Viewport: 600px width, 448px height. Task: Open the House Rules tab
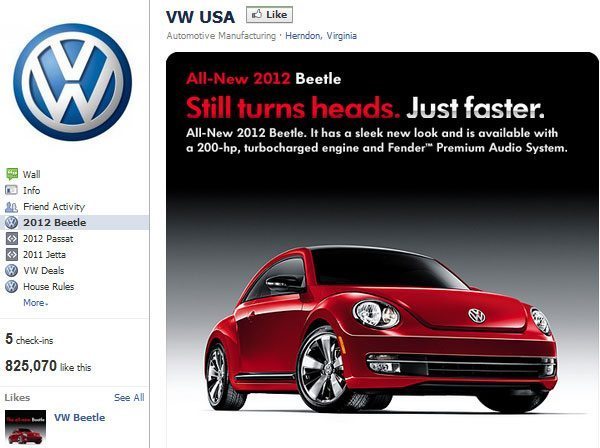tap(49, 287)
